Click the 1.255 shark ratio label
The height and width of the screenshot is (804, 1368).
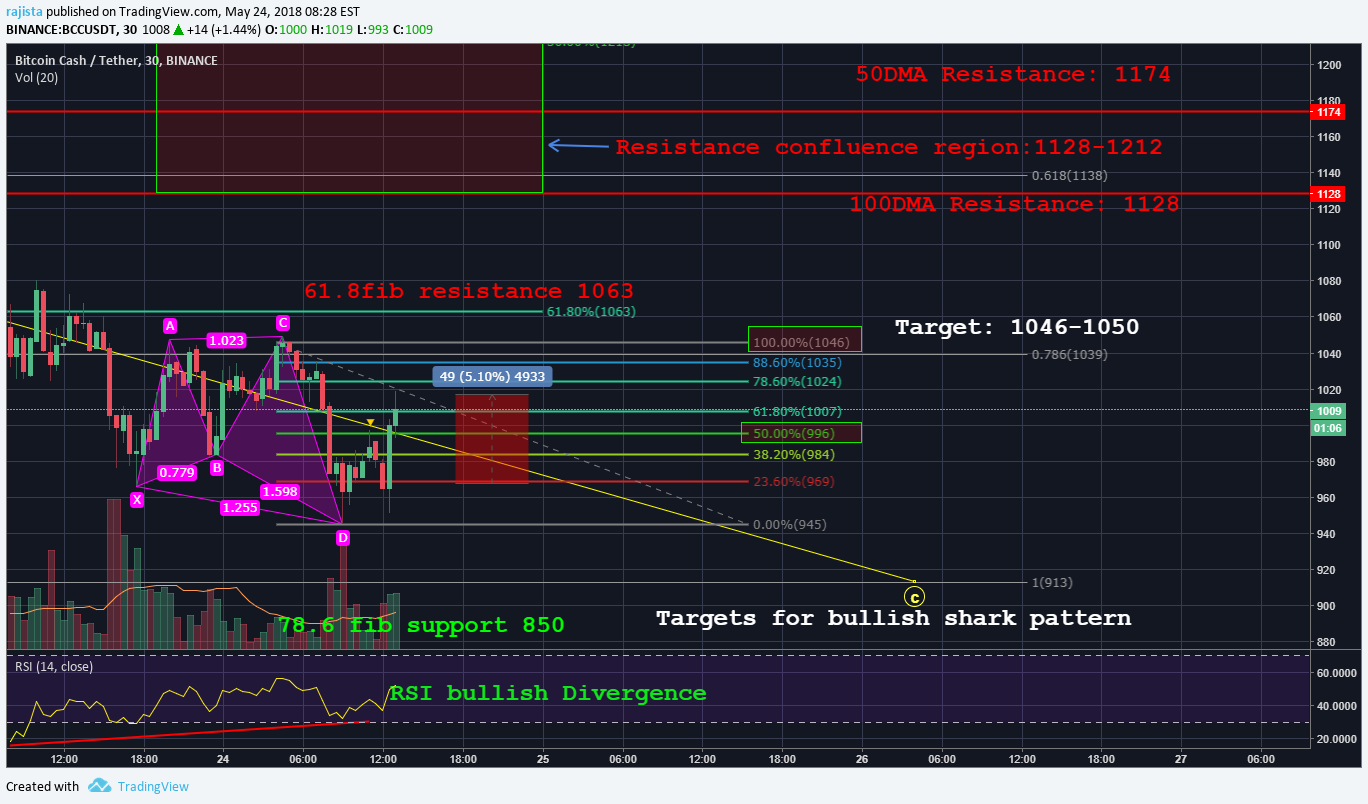point(240,507)
